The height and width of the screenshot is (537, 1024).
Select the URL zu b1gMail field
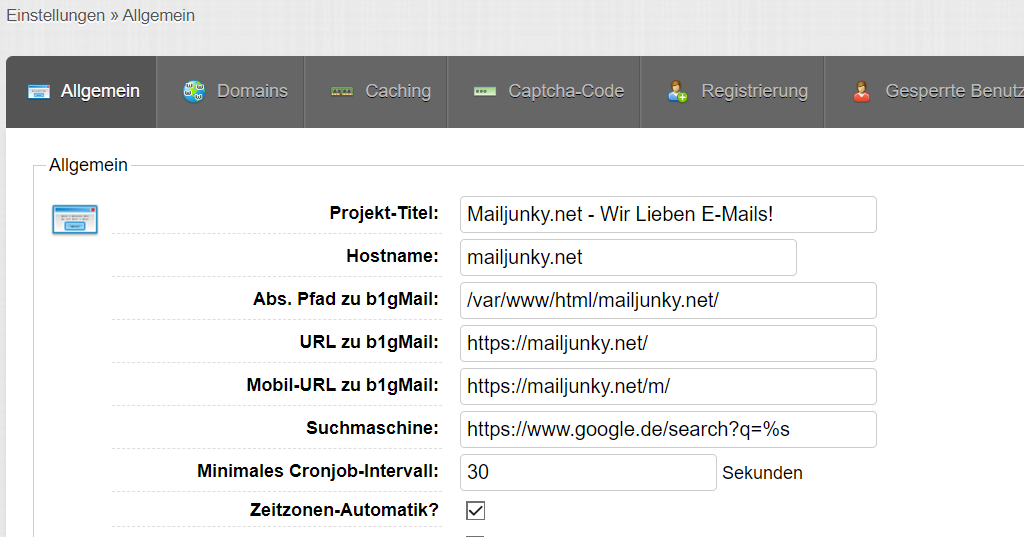[668, 344]
